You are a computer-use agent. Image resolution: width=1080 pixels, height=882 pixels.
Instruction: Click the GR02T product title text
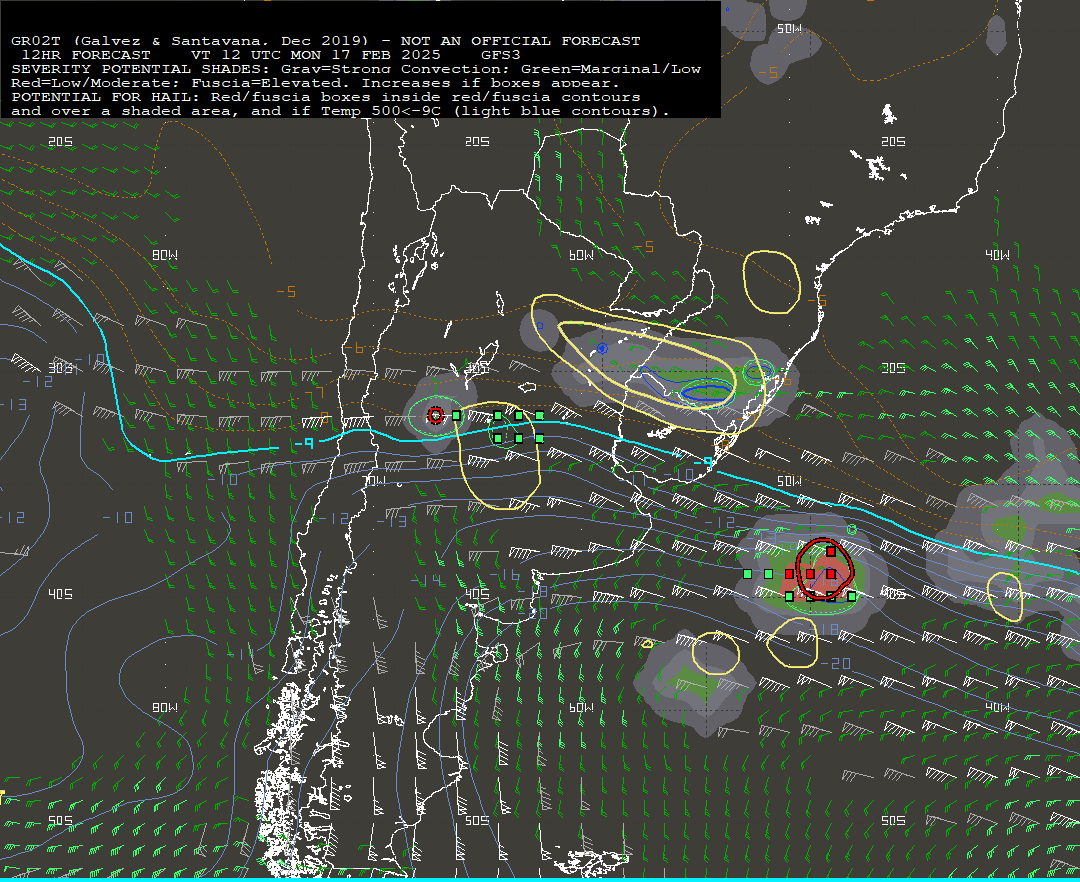coord(189,41)
